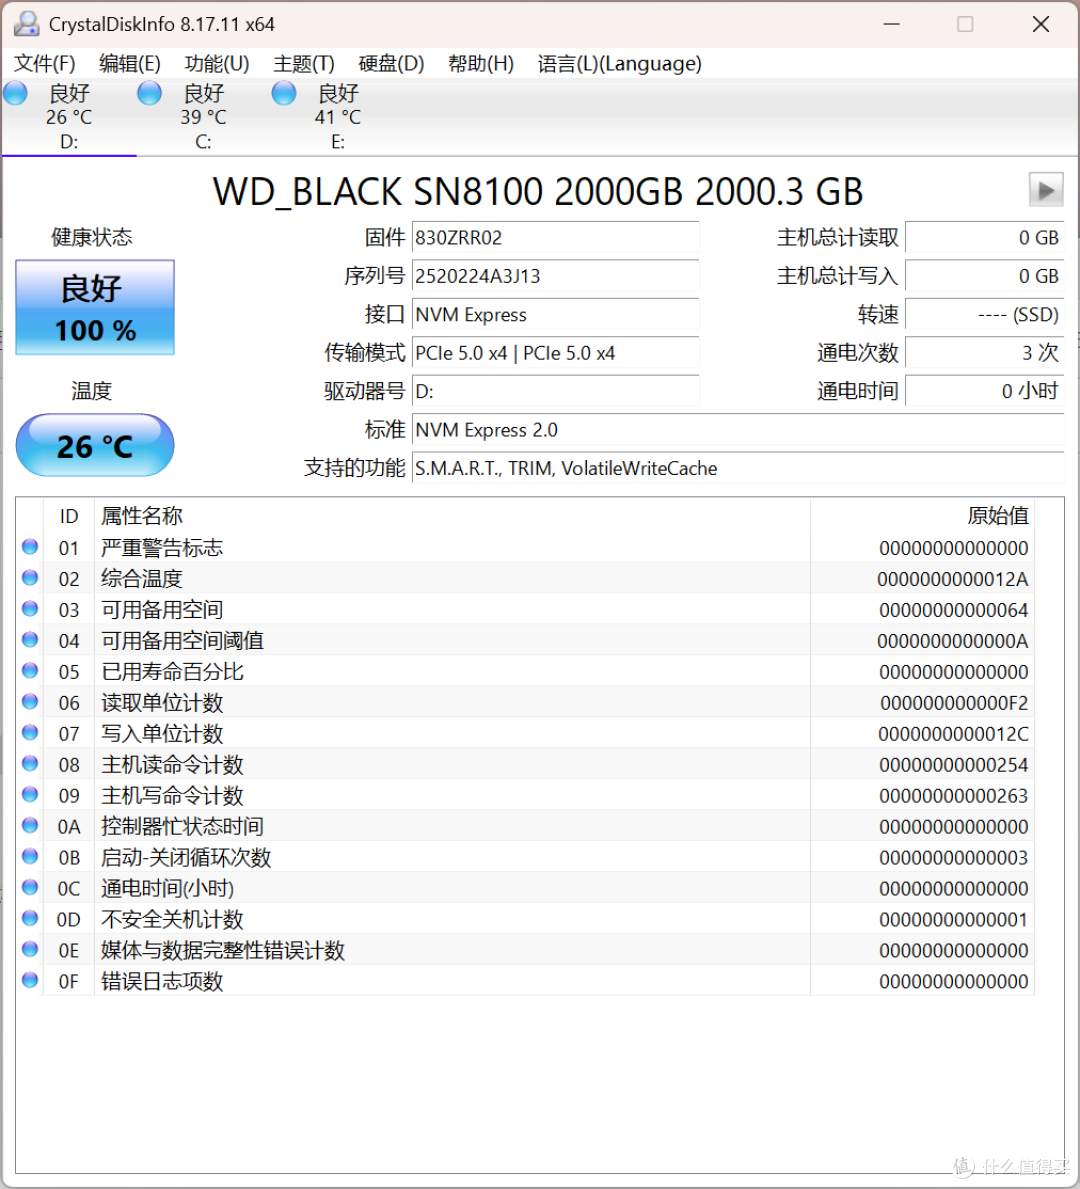Click the power on count field 3 次
The width and height of the screenshot is (1080, 1189).
click(x=984, y=353)
